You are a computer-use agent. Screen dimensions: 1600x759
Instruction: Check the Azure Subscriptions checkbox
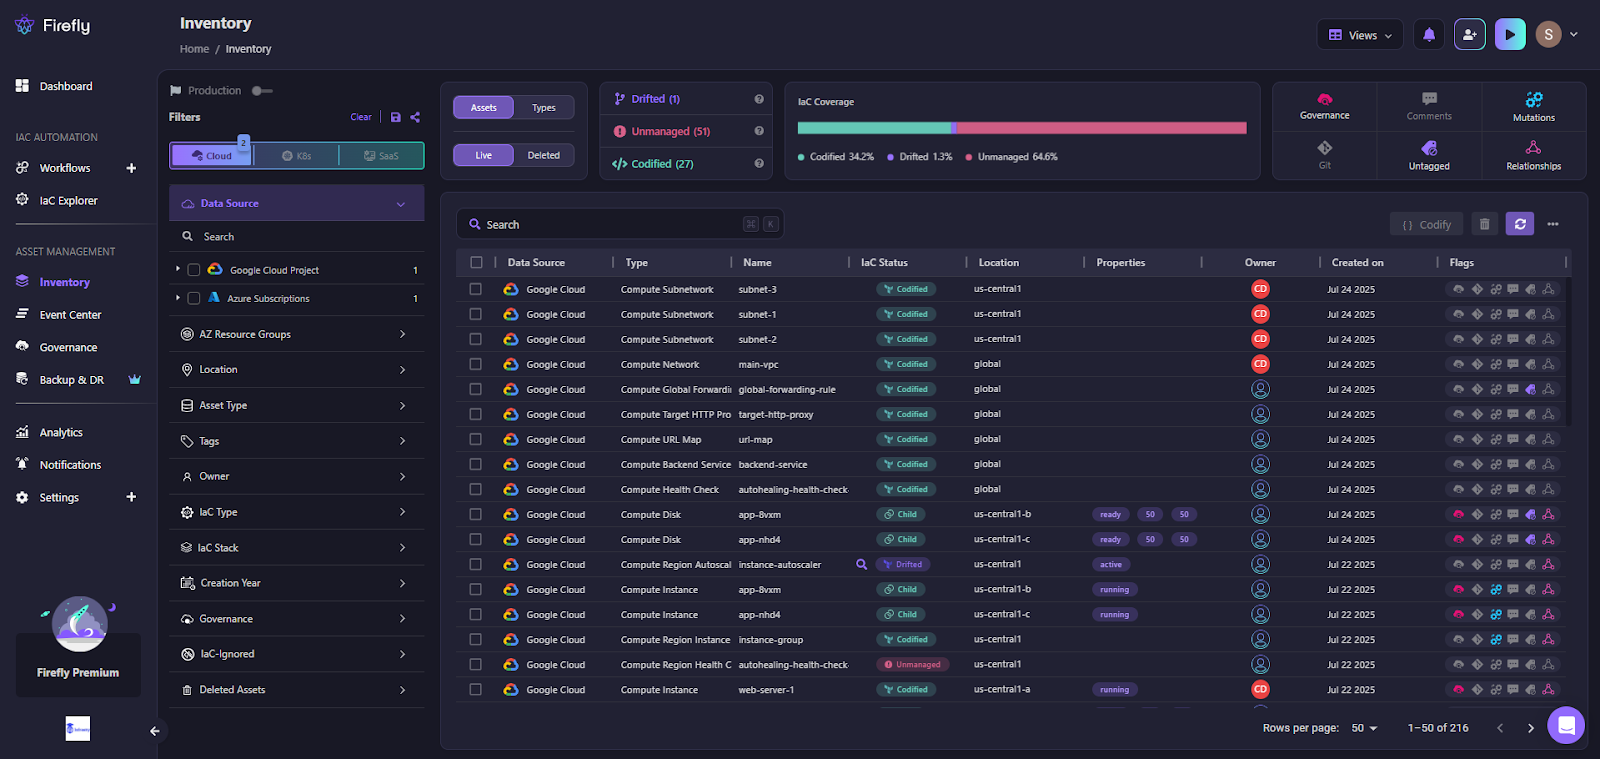point(194,298)
